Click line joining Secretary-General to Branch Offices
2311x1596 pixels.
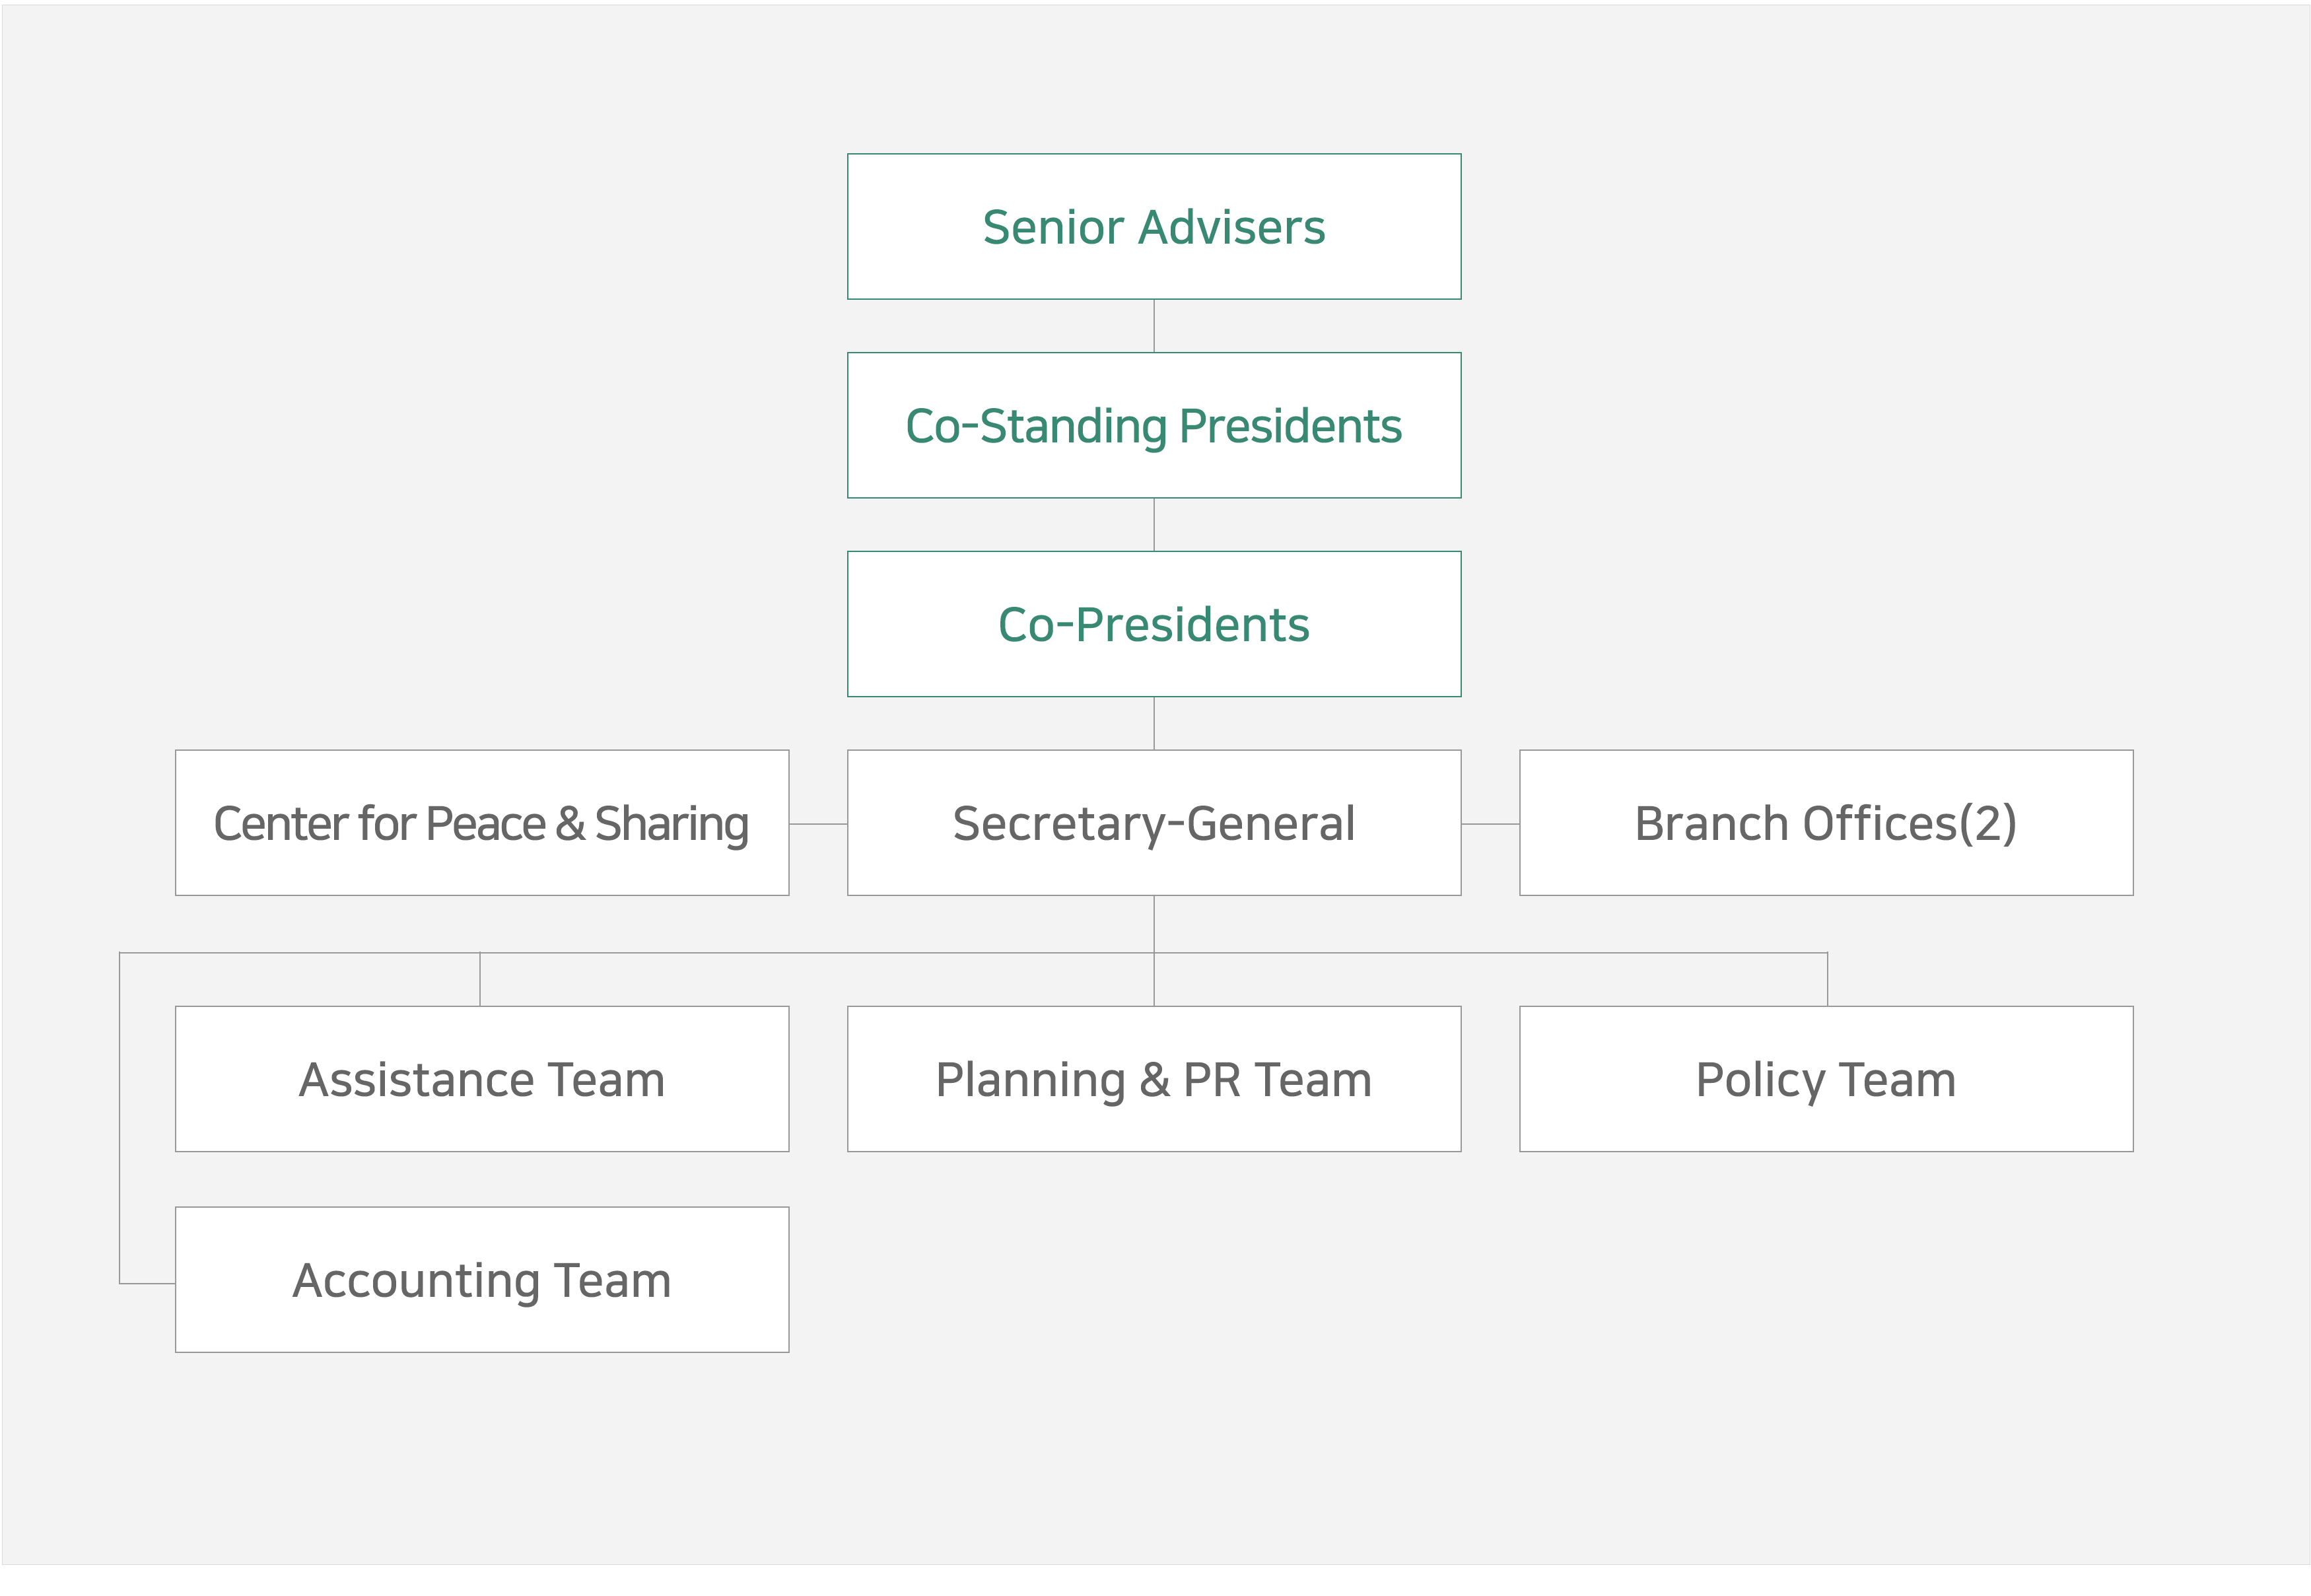pyautogui.click(x=1490, y=824)
